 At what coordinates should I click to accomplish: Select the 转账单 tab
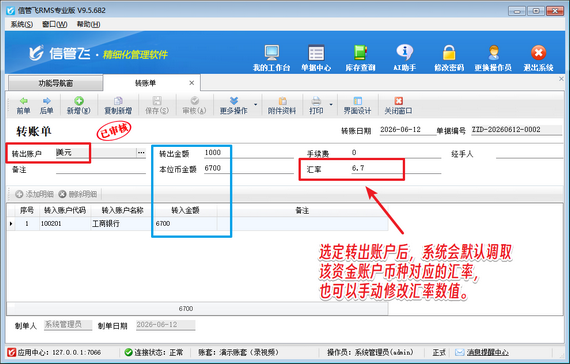coord(145,83)
